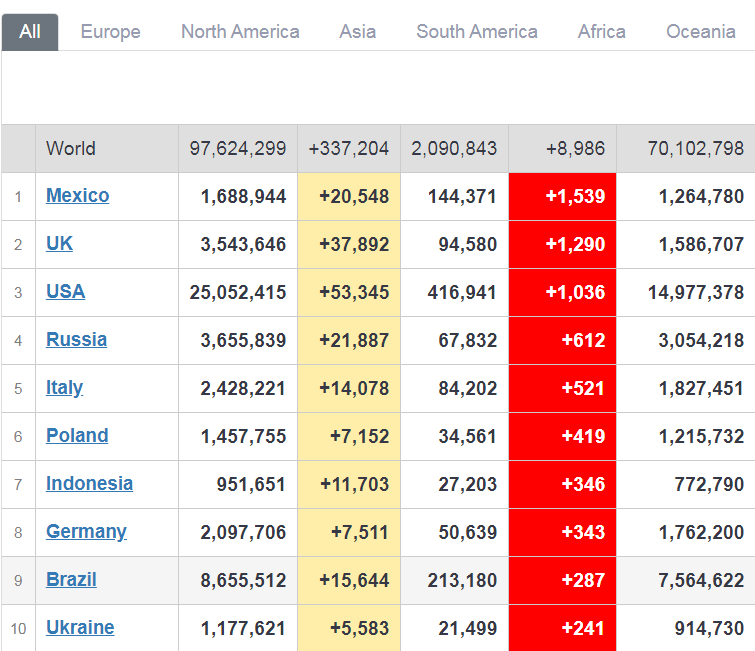Click Mexico's red +1,539 new deaths cell

coord(562,197)
